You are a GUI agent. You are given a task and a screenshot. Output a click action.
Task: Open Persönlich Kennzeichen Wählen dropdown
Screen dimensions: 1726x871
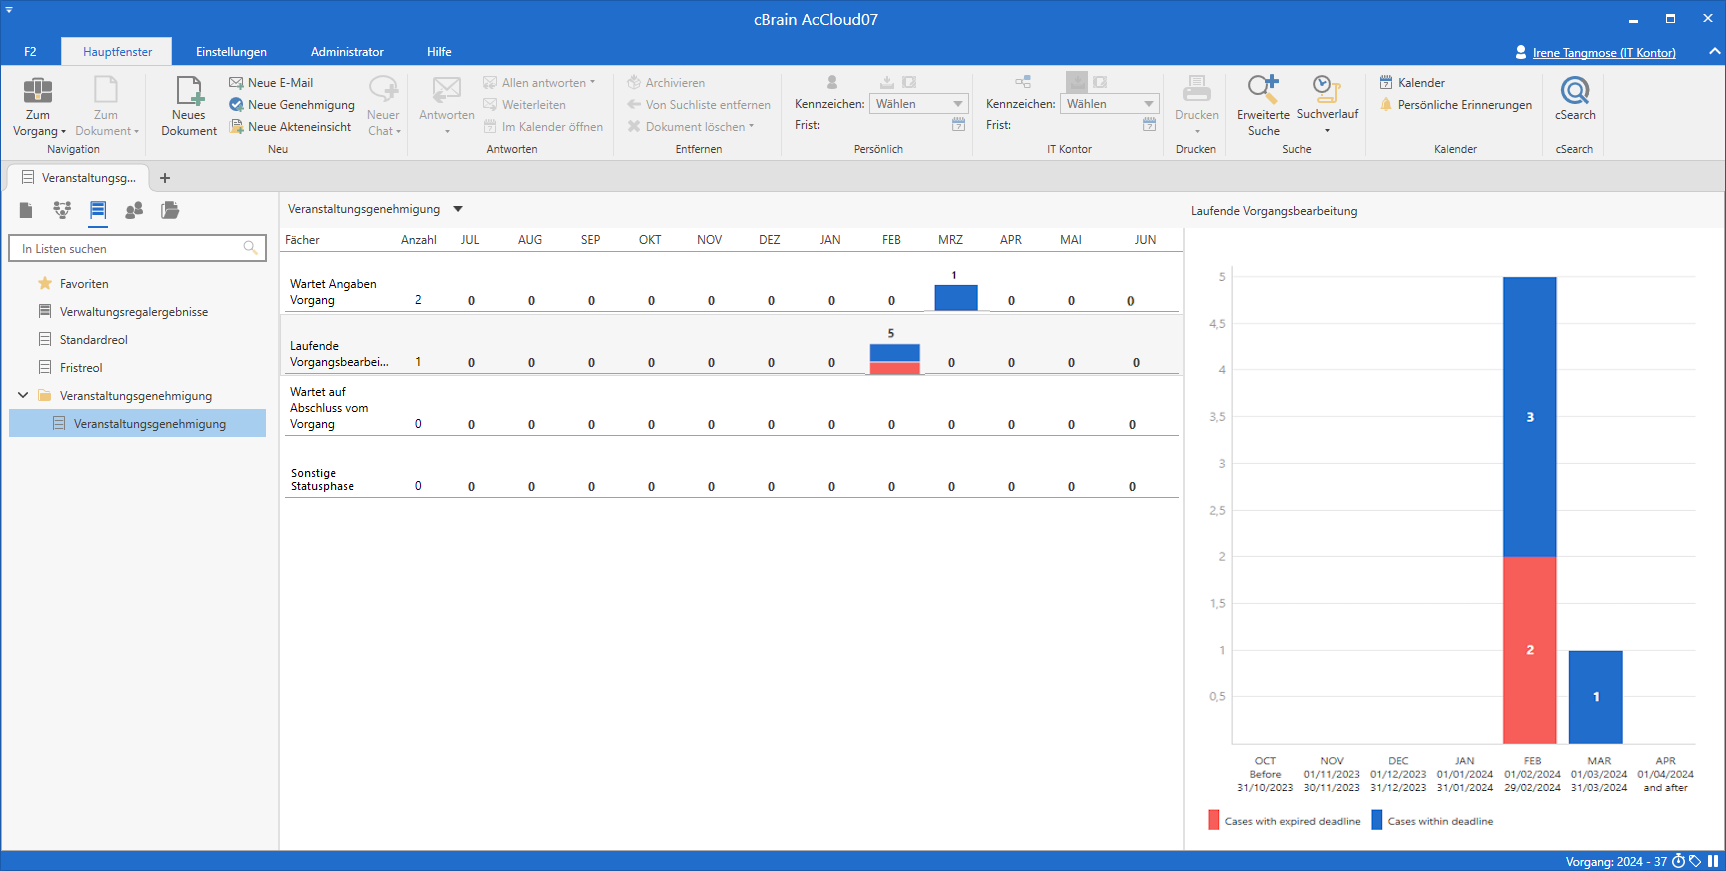[x=918, y=104]
